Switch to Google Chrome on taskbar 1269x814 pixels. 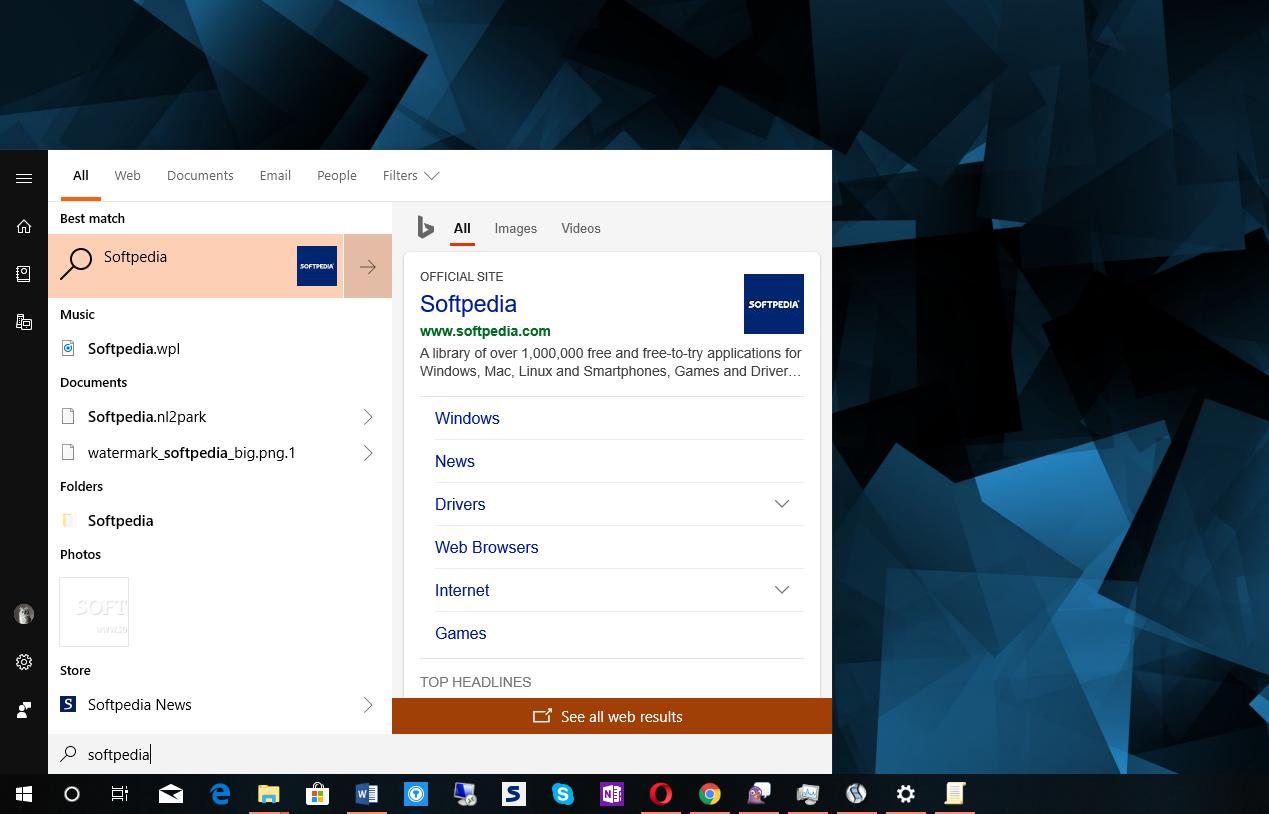(x=710, y=794)
